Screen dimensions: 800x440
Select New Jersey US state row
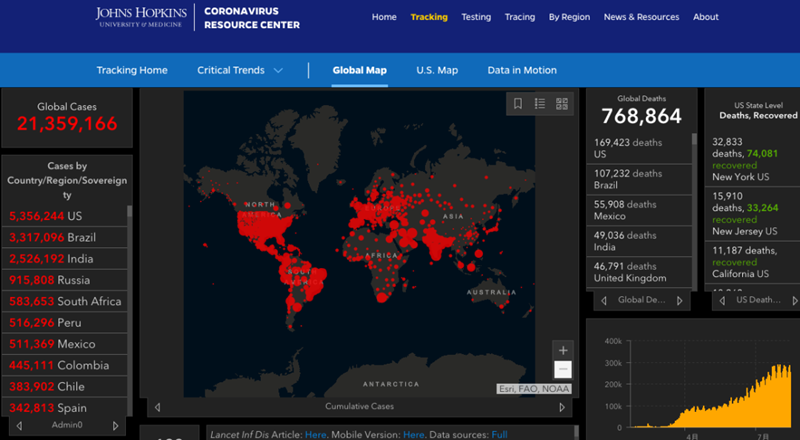pyautogui.click(x=753, y=214)
